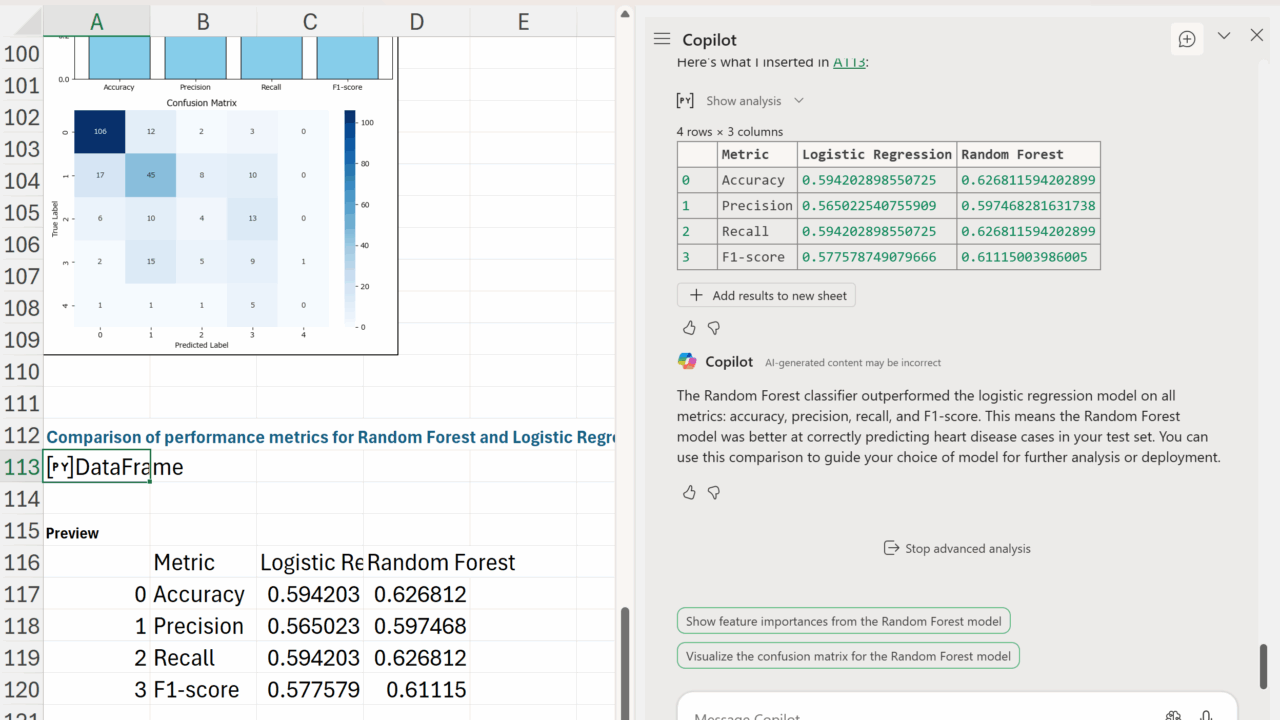This screenshot has height=720, width=1280.
Task: Click the Copilot pane vertical scrollbar thumb
Action: (1263, 666)
